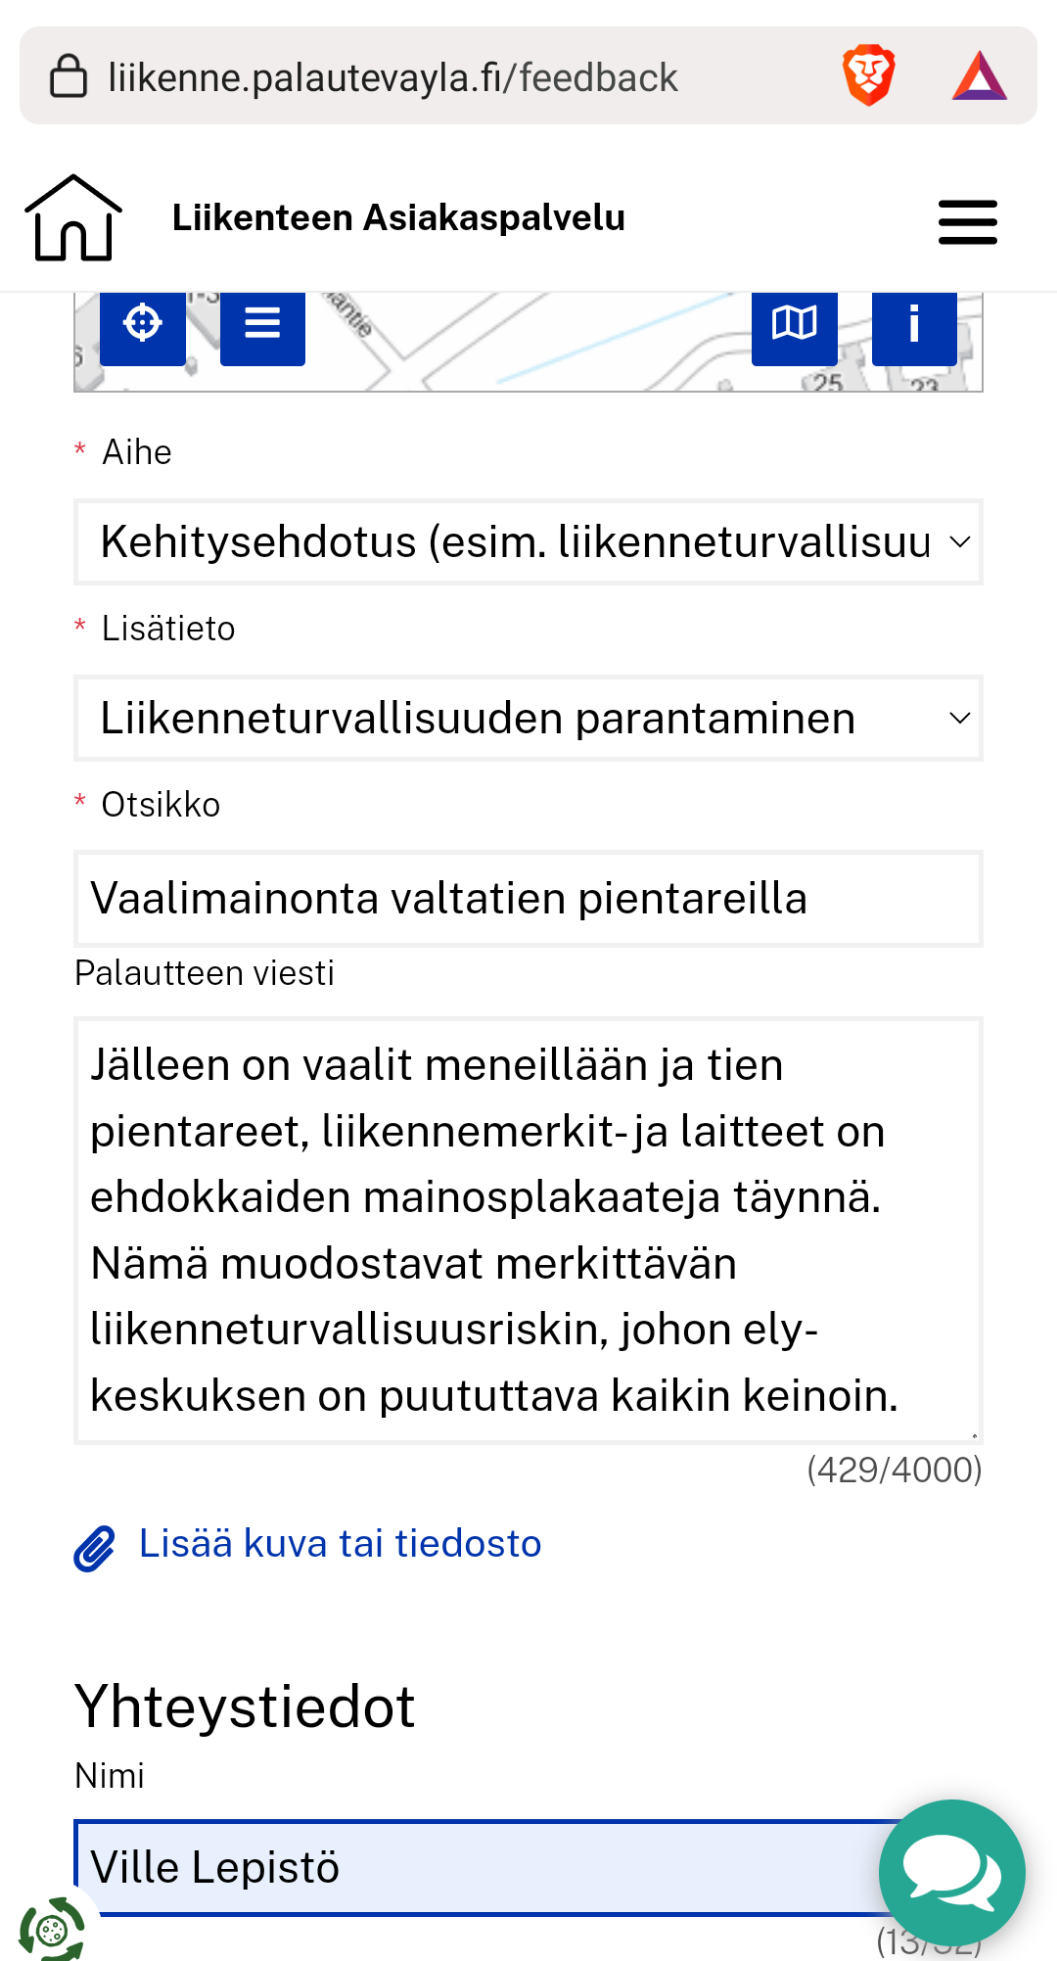The height and width of the screenshot is (1961, 1057).
Task: Open the map layers list button
Action: (262, 325)
